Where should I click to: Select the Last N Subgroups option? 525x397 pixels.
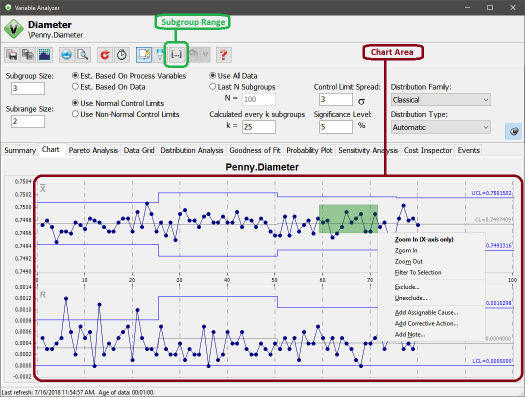(242, 87)
